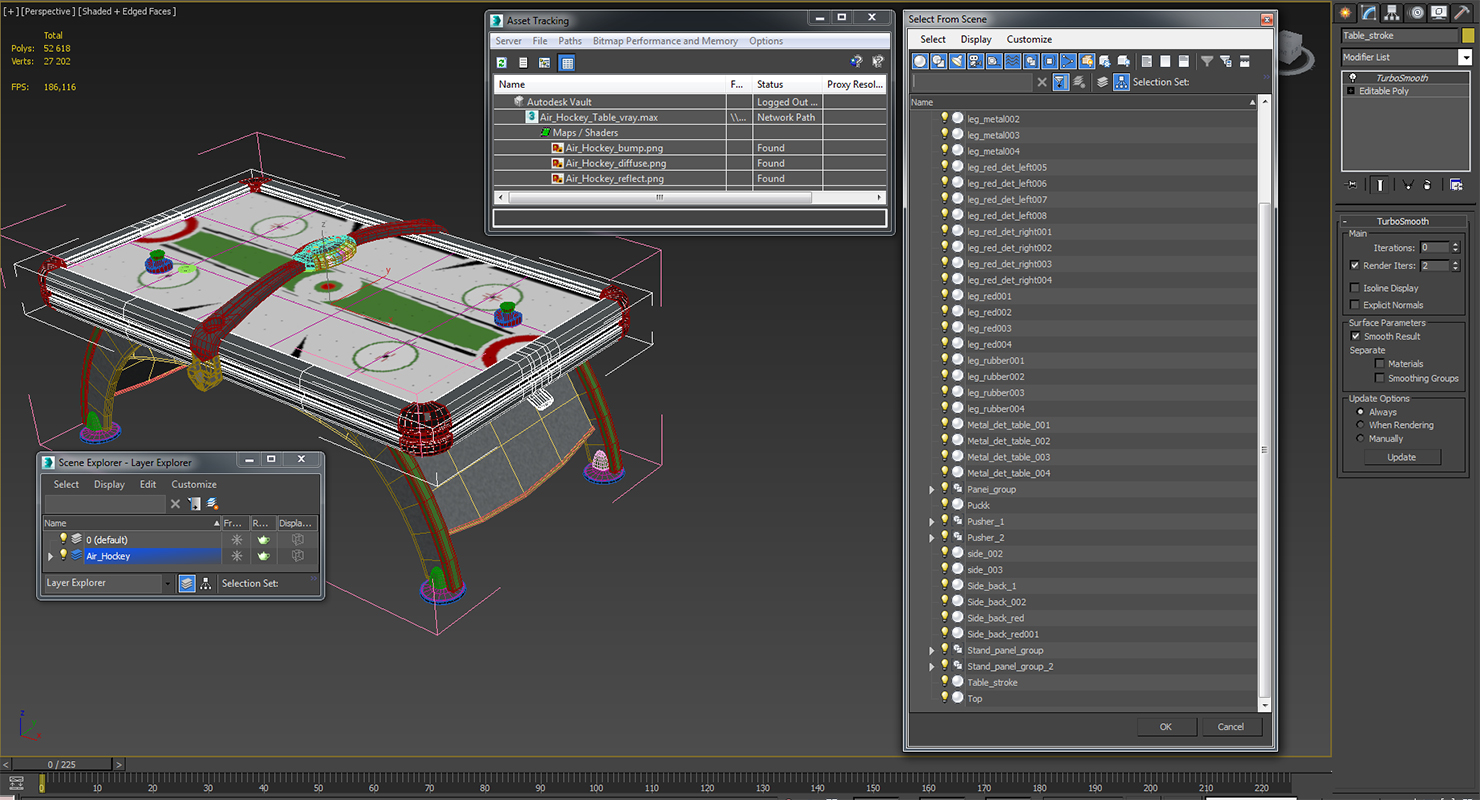This screenshot has width=1480, height=800.
Task: Toggle Display Helpers filter in Select From Scene
Action: 994,61
